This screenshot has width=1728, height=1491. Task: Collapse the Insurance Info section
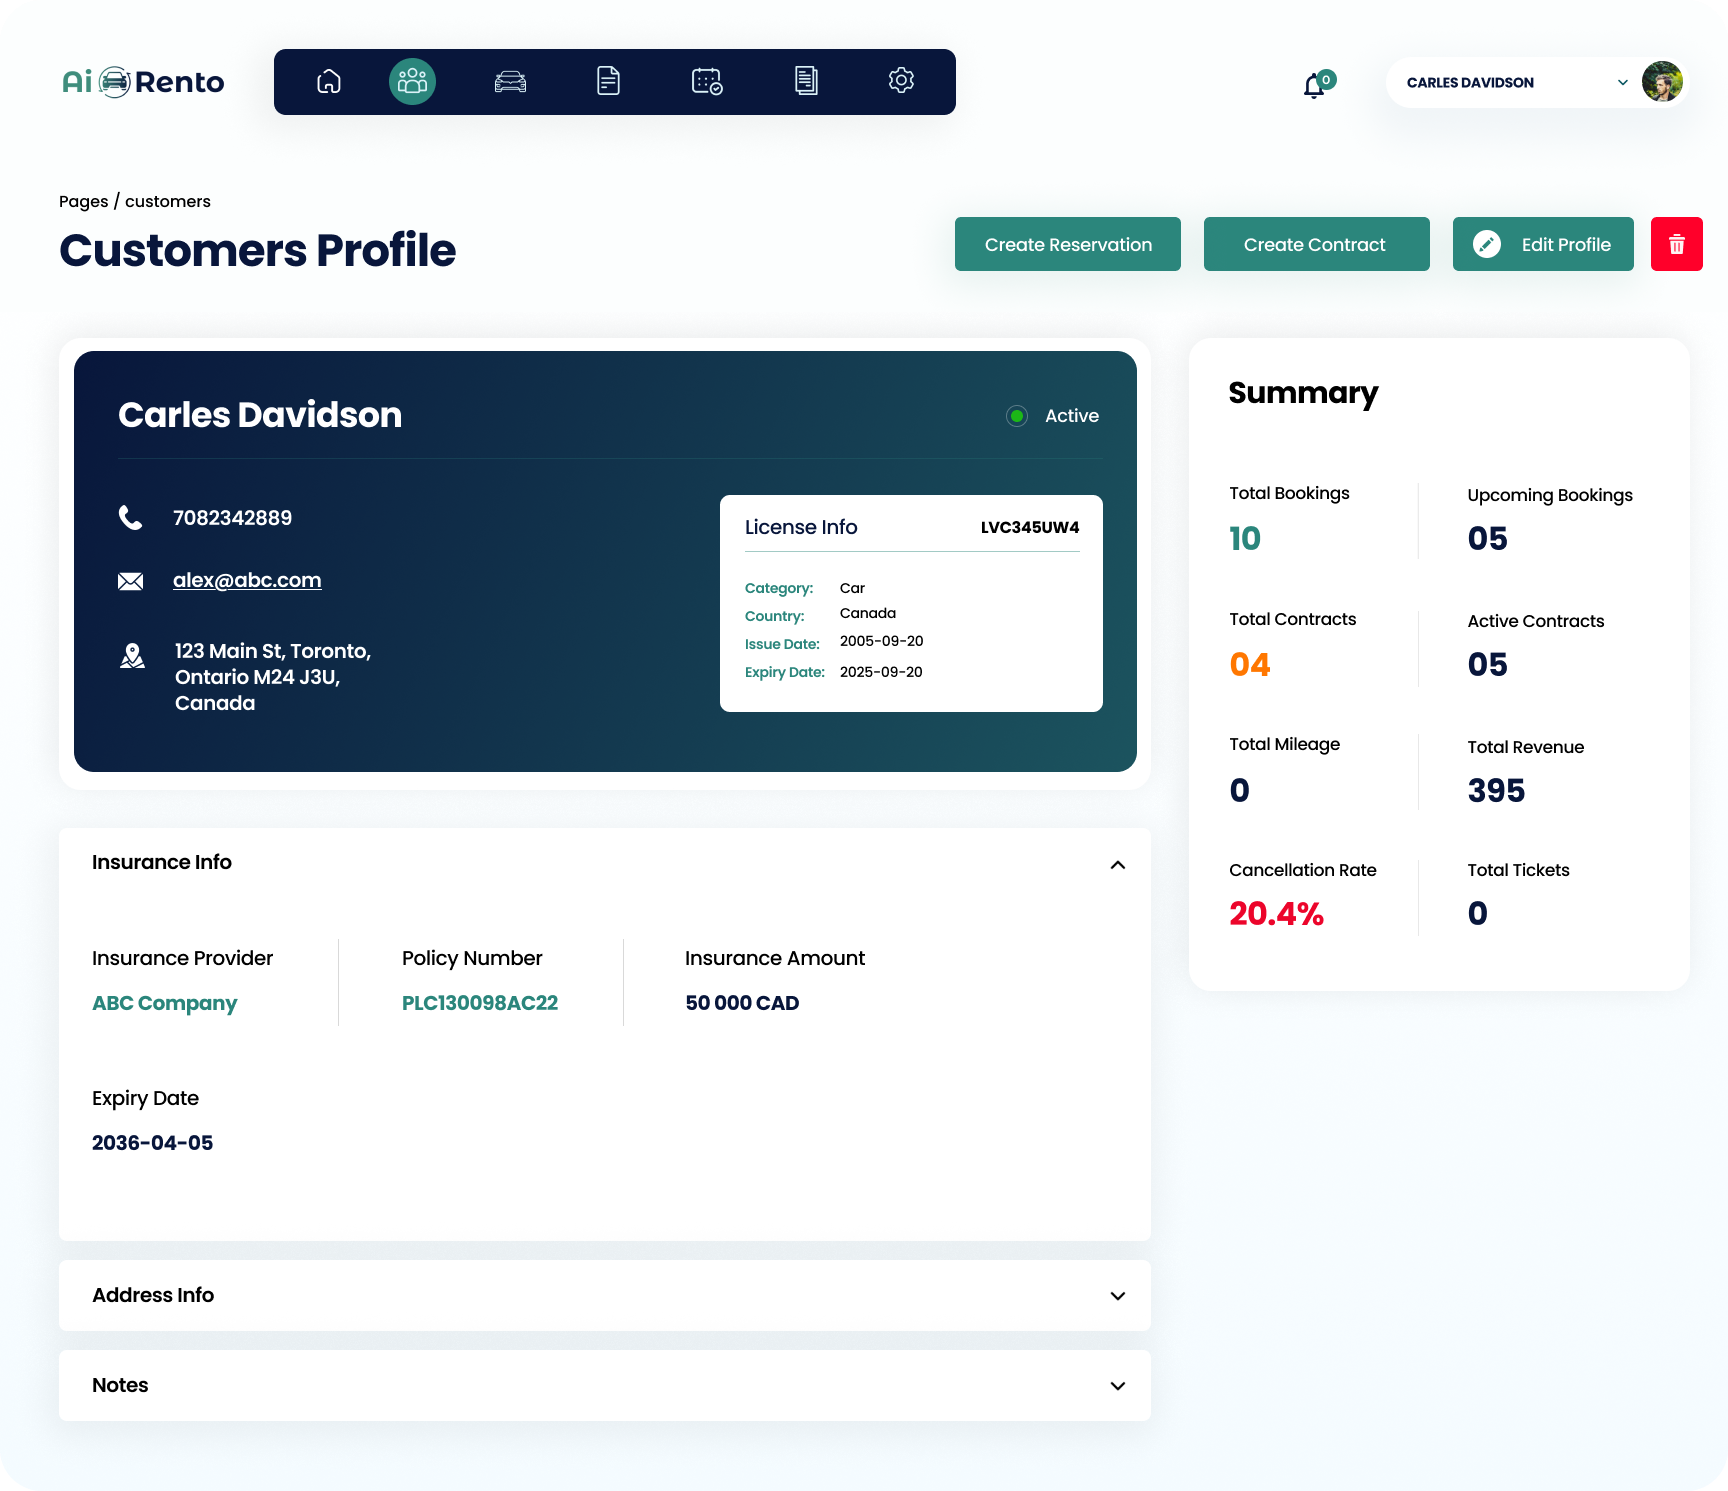tap(1118, 864)
